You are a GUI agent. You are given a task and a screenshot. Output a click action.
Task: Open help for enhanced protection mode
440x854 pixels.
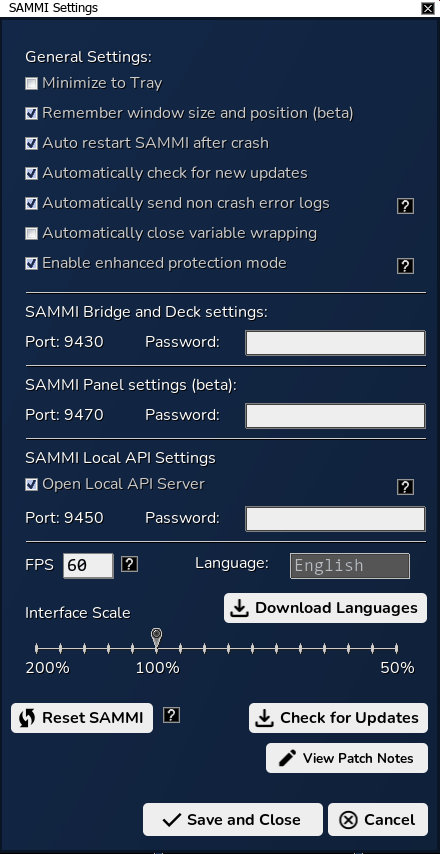point(405,266)
